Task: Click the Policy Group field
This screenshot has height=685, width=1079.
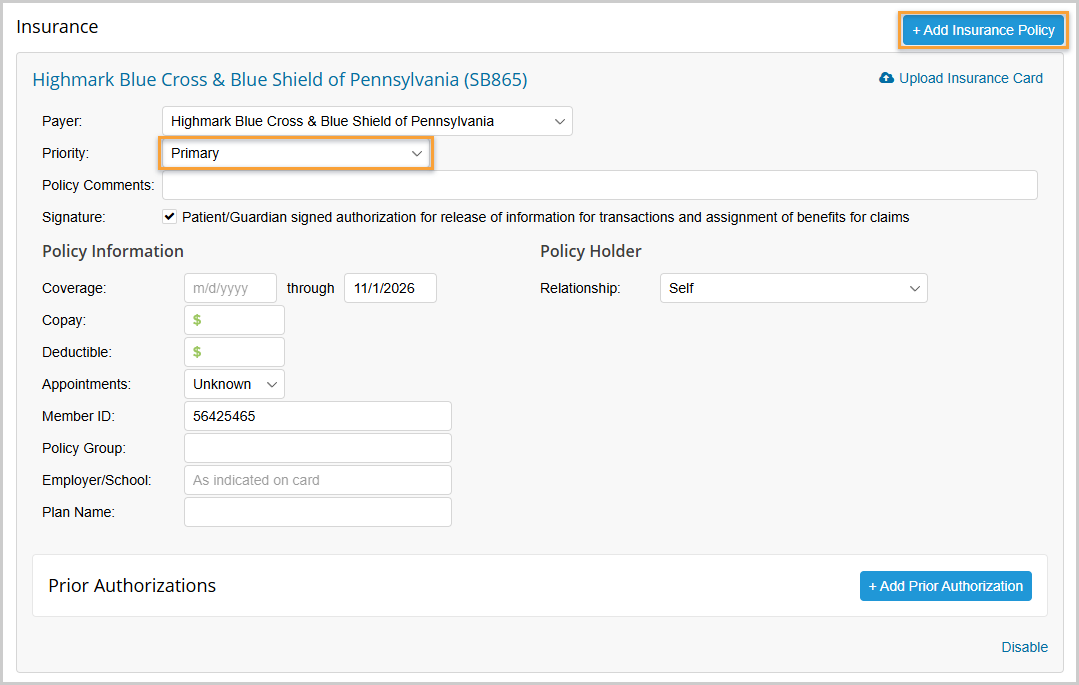Action: (x=318, y=448)
